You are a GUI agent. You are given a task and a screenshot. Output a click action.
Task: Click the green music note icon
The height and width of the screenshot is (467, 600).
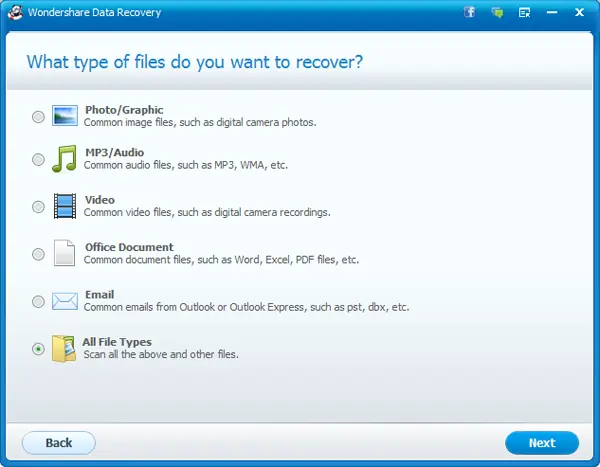pos(64,158)
